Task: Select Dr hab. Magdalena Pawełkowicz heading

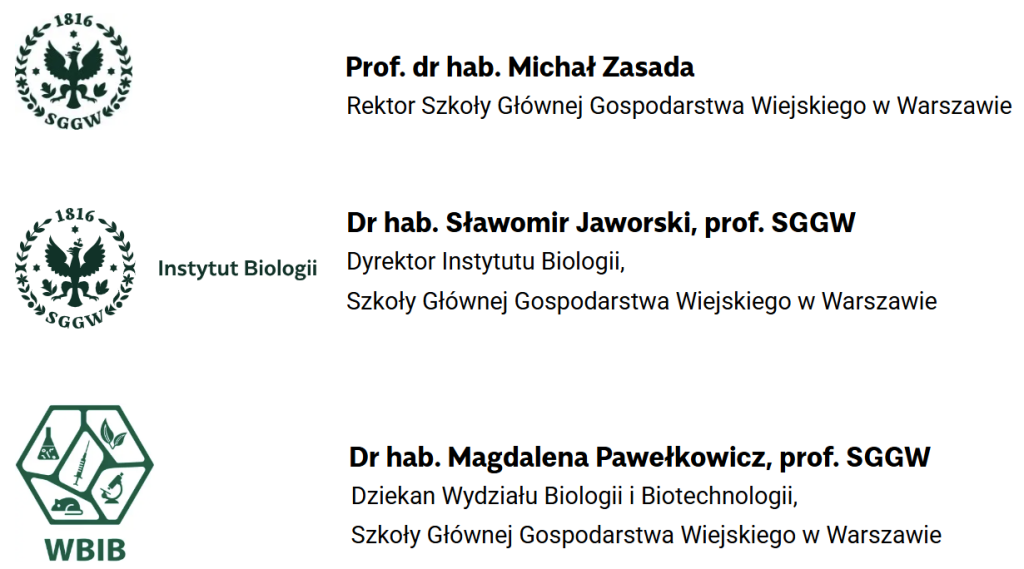Action: click(x=640, y=457)
